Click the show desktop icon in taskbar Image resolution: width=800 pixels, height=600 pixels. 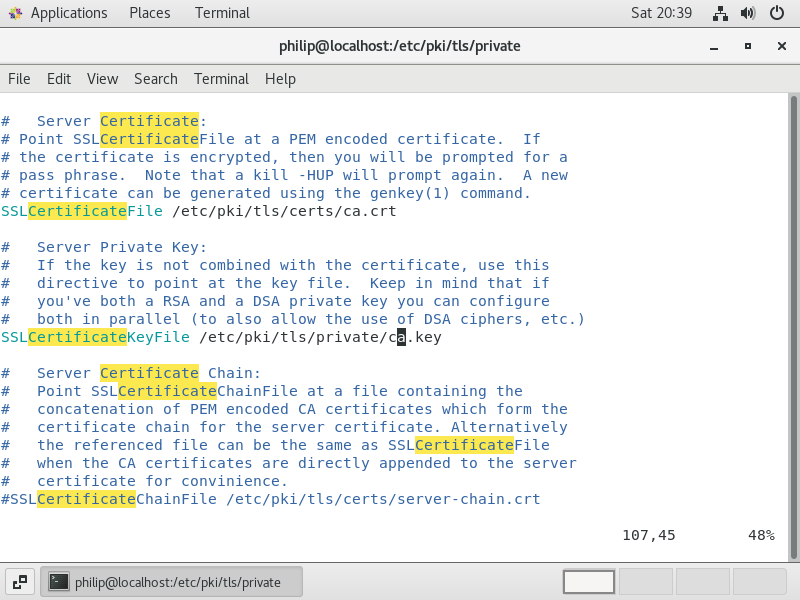click(x=20, y=582)
